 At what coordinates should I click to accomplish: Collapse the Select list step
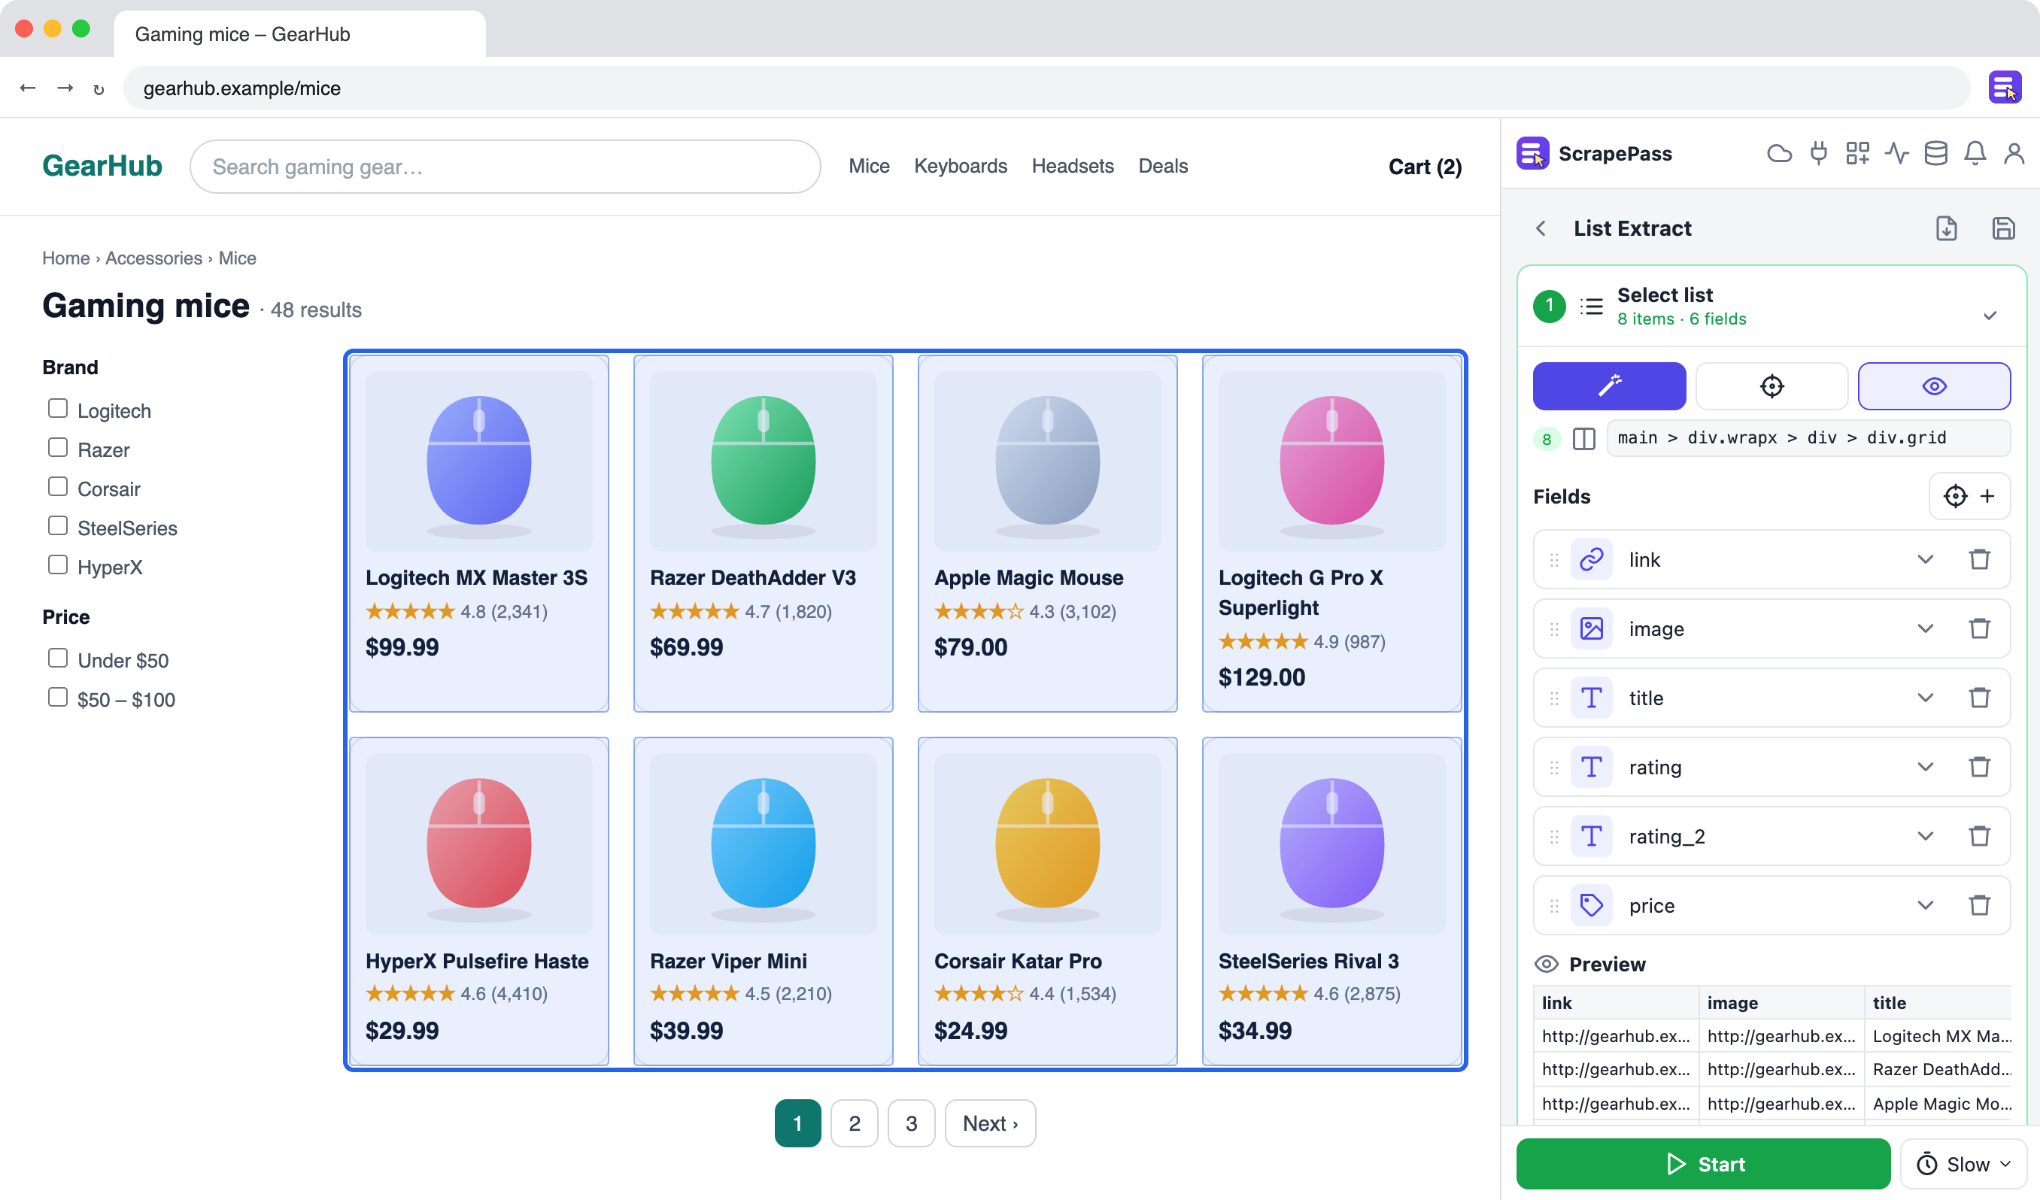click(1990, 316)
